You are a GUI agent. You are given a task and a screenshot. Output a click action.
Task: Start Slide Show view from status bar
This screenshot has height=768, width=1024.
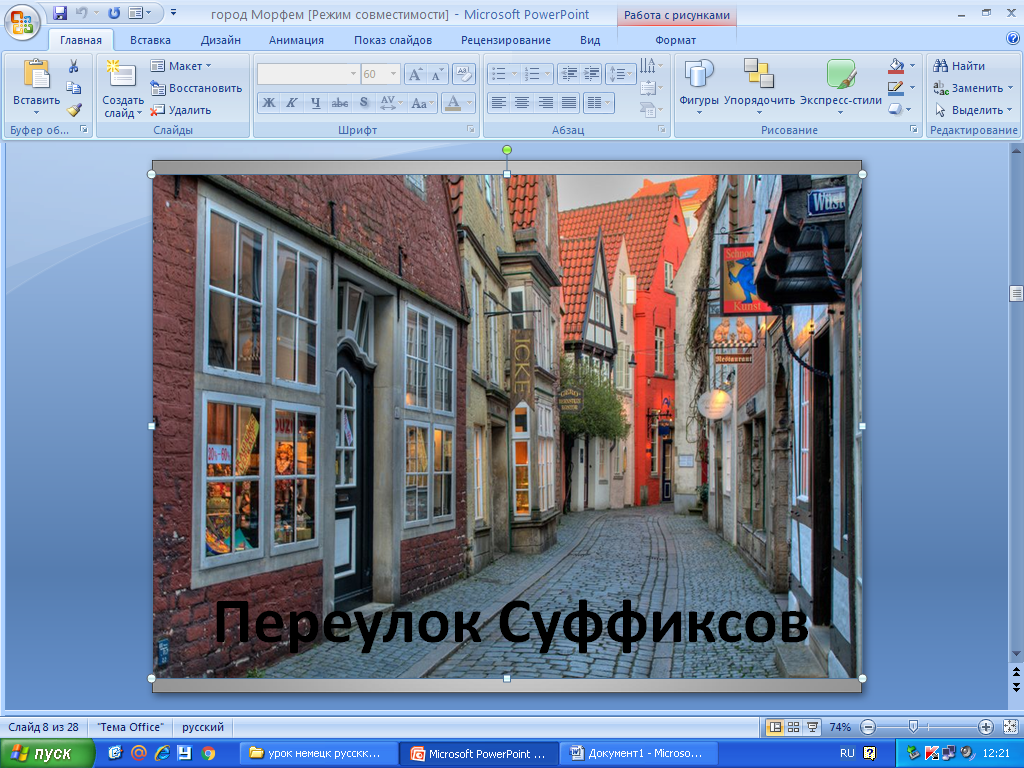click(x=813, y=727)
